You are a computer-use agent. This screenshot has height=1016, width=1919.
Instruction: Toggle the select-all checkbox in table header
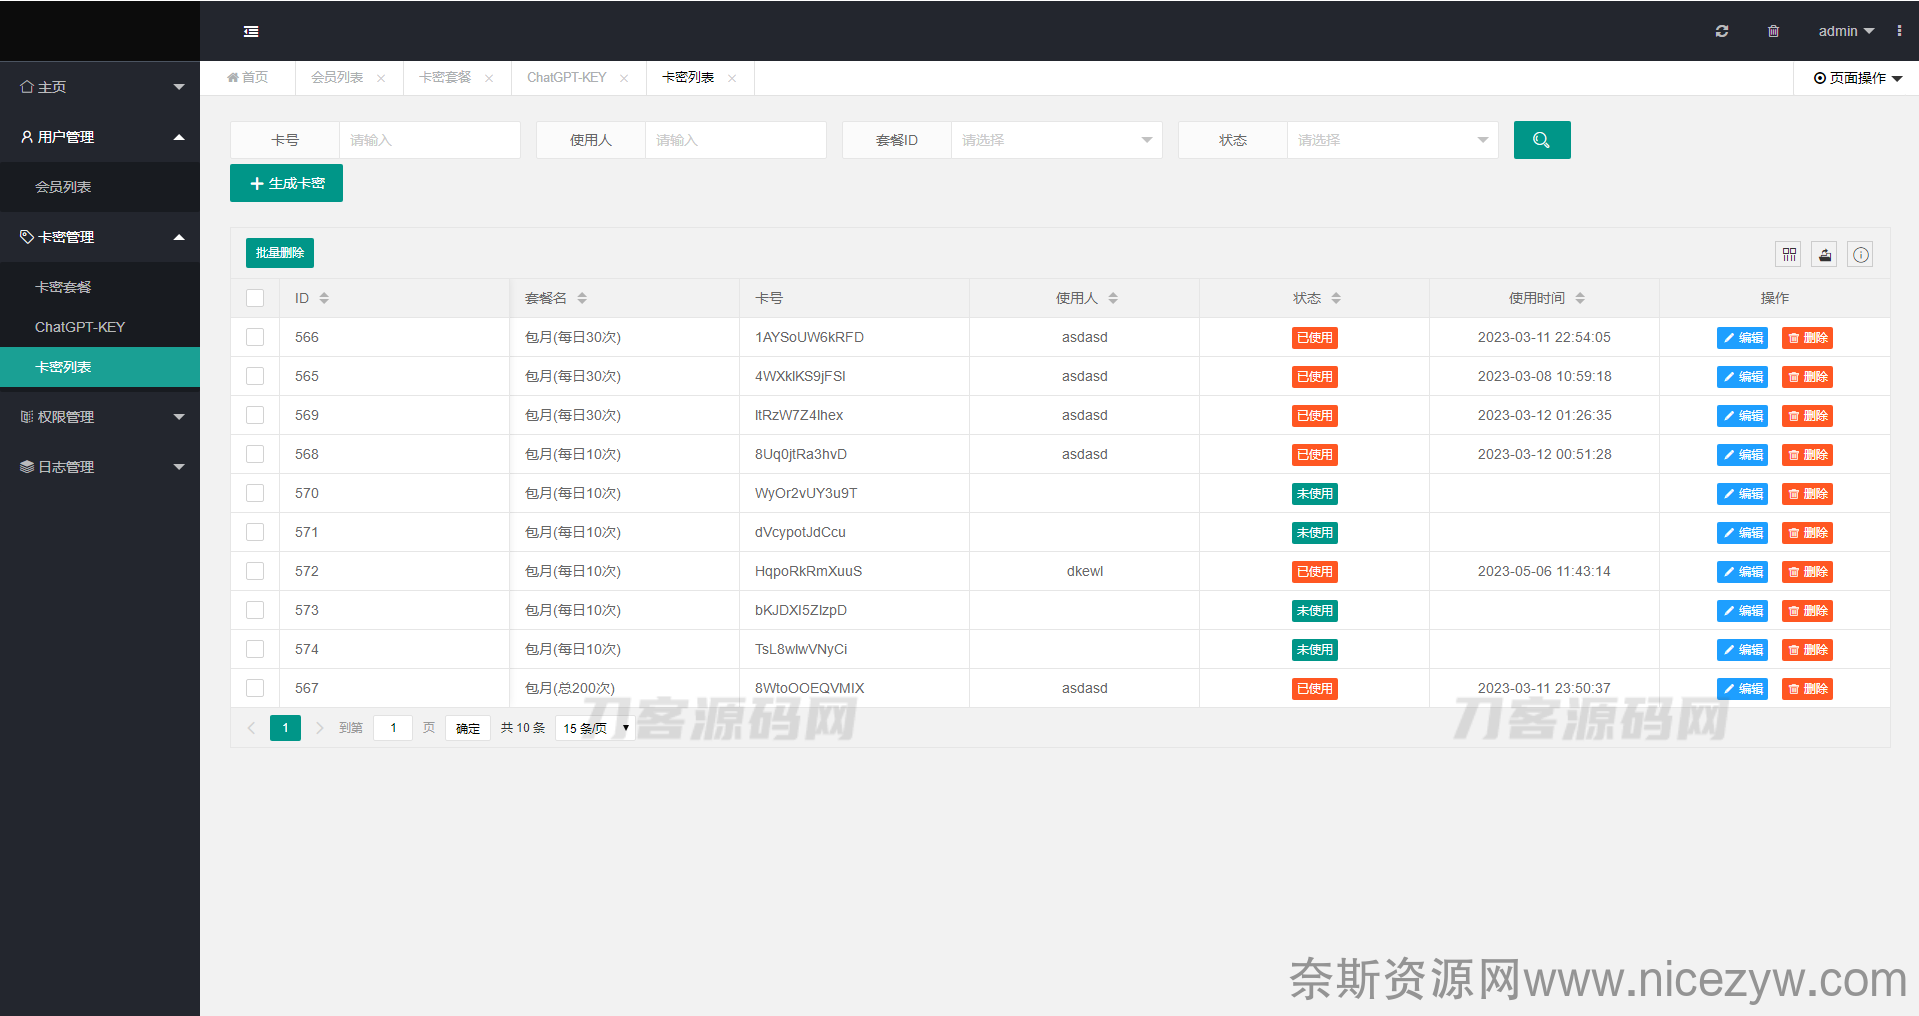click(x=255, y=298)
